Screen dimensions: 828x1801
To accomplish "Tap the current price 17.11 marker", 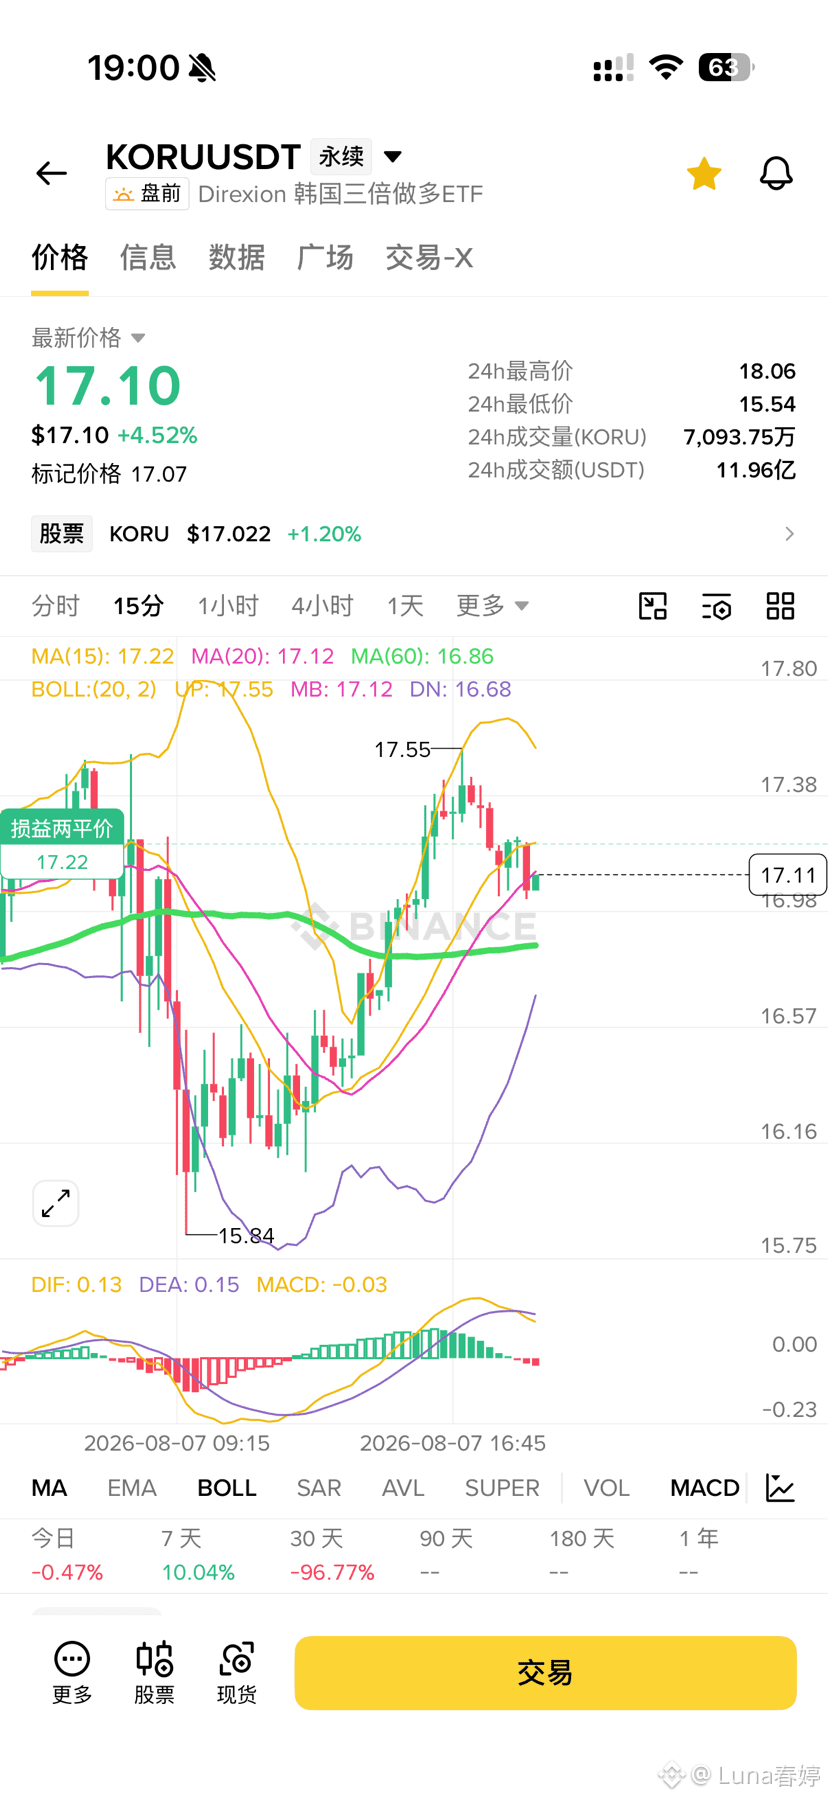I will click(x=788, y=875).
